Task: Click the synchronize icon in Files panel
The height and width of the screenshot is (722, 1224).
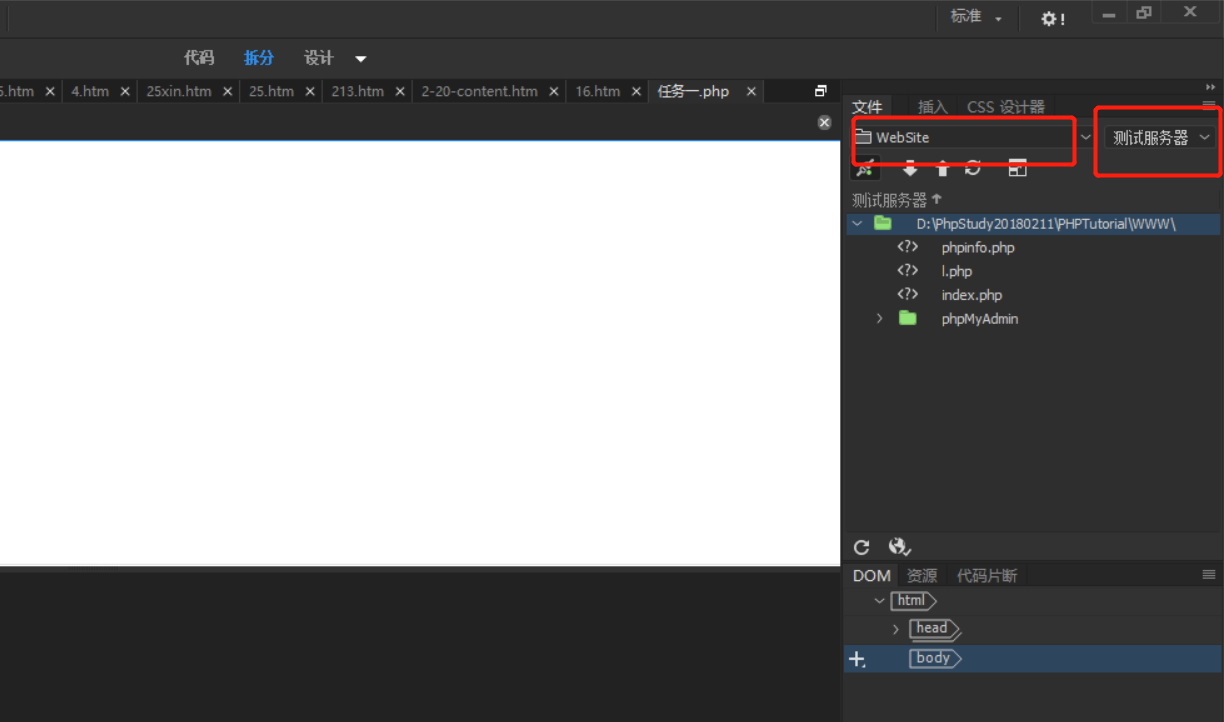Action: [x=973, y=169]
